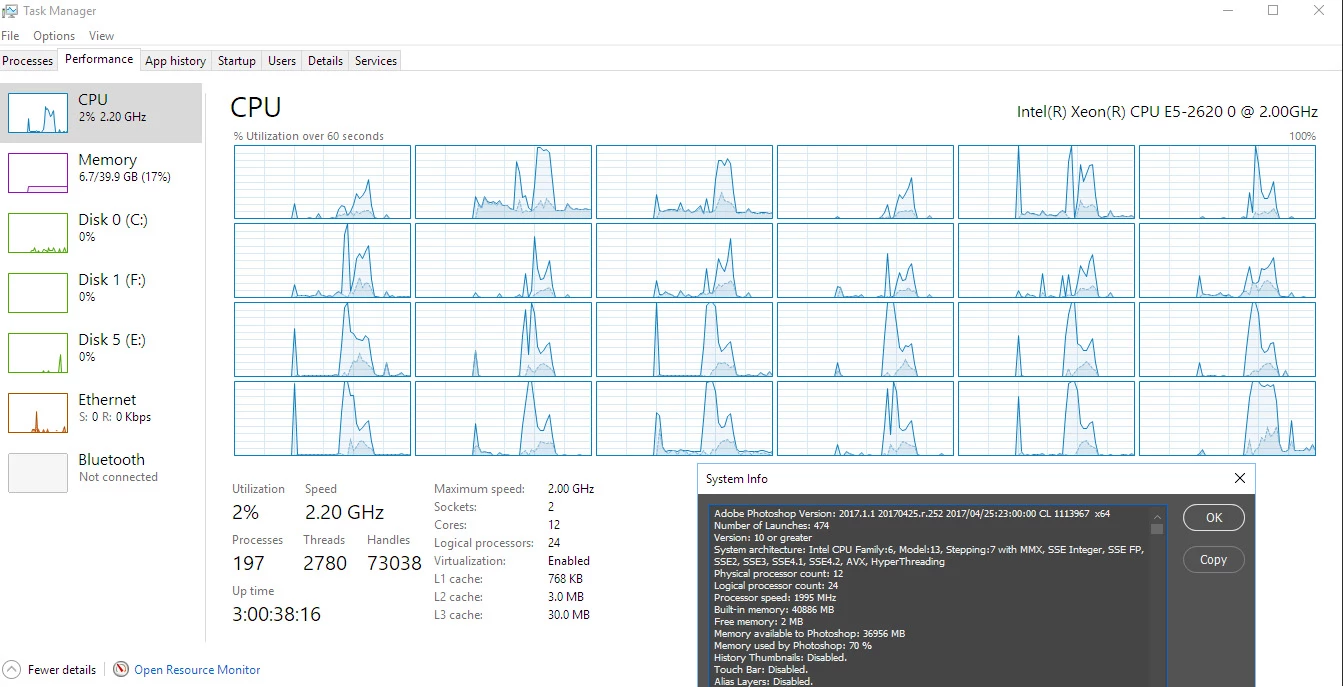Click the Physical processor count: 12 line
Screen dimensions: 1343x687
778,574
